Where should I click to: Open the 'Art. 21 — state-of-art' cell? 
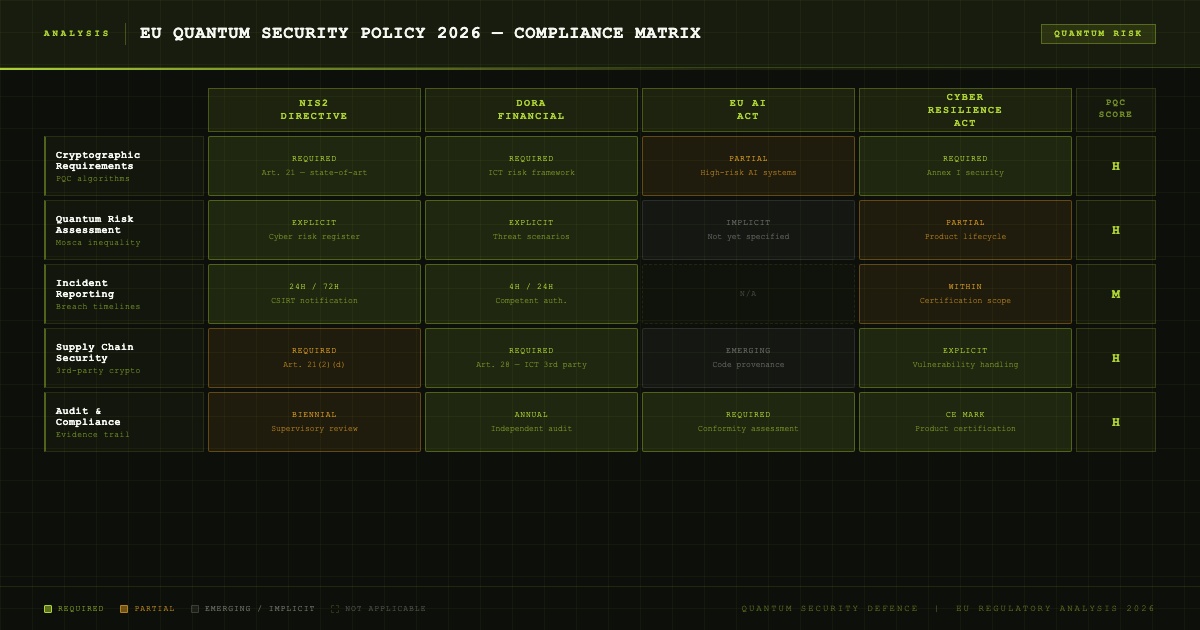pos(314,166)
